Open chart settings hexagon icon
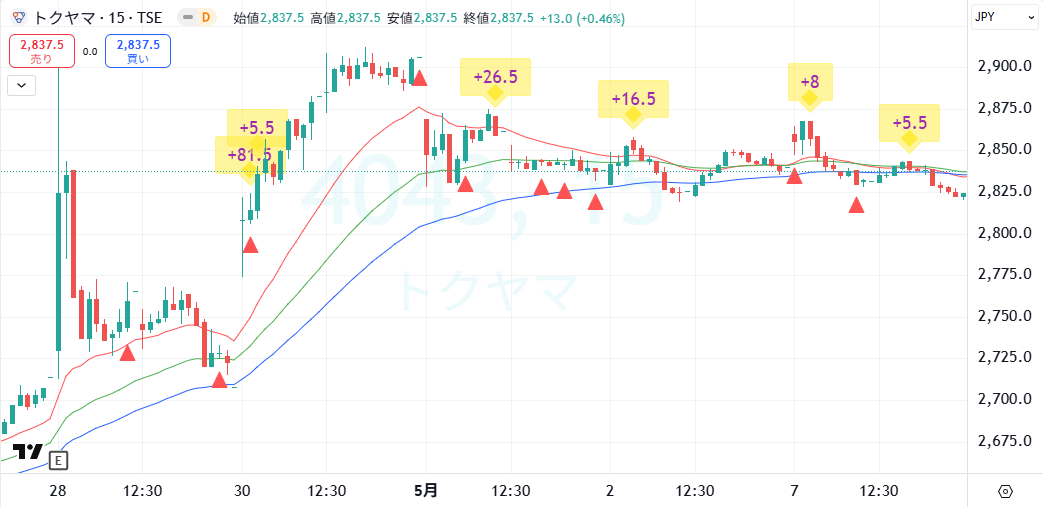 pyautogui.click(x=1005, y=491)
